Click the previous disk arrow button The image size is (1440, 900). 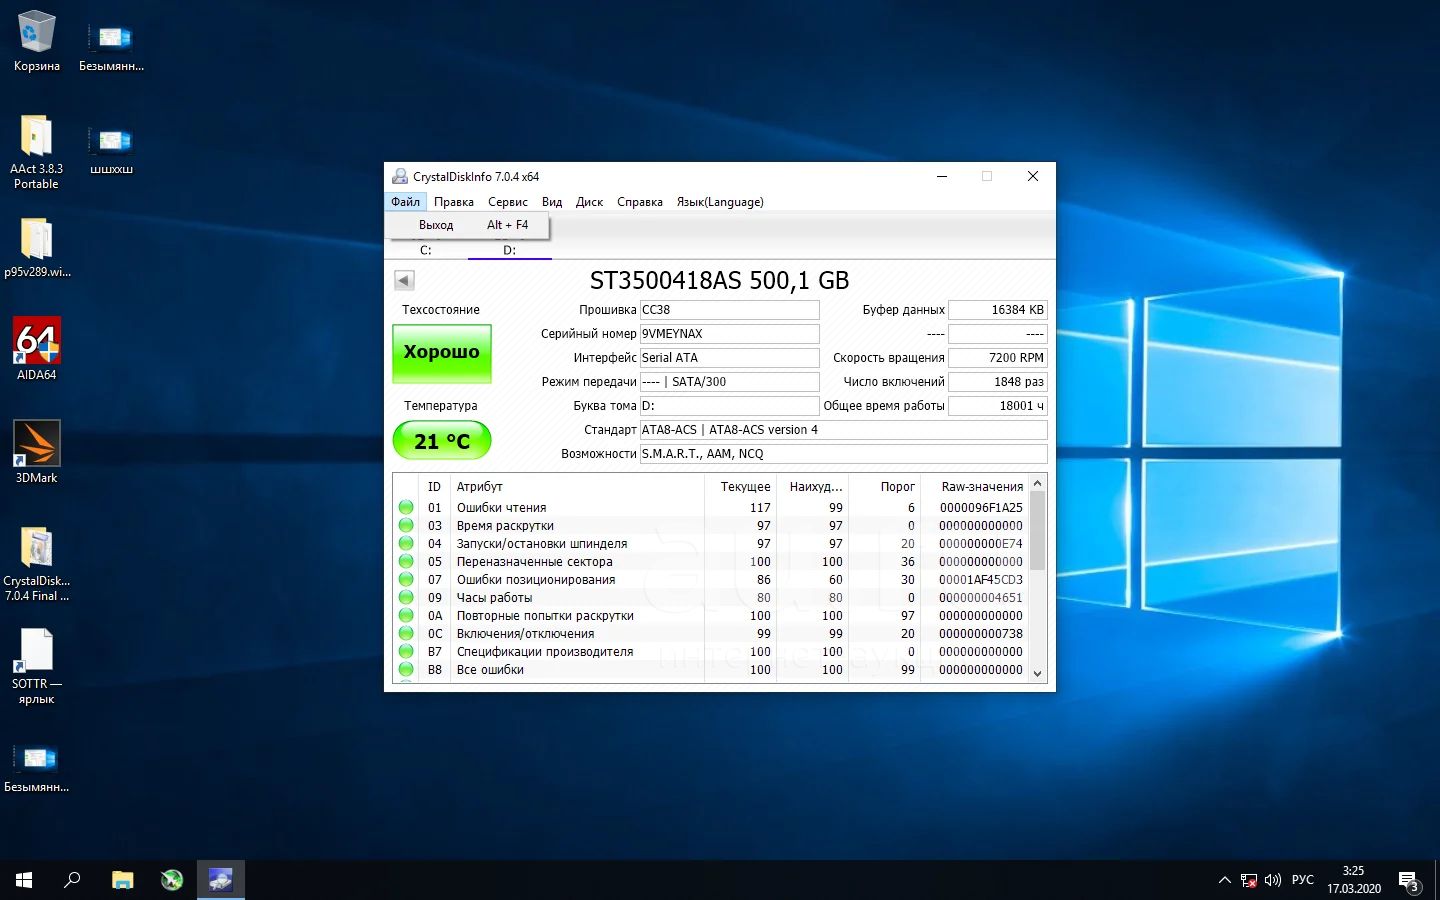(x=404, y=280)
